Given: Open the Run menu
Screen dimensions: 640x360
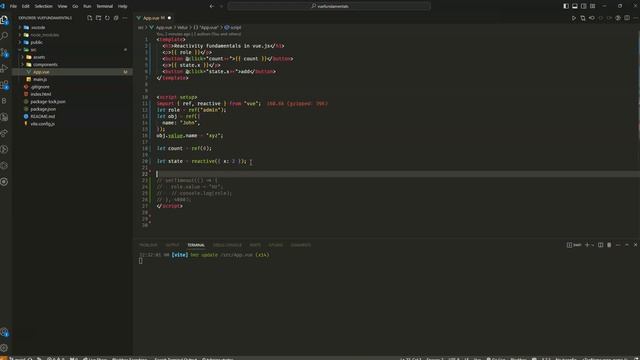Looking at the screenshot, I should (x=87, y=6).
